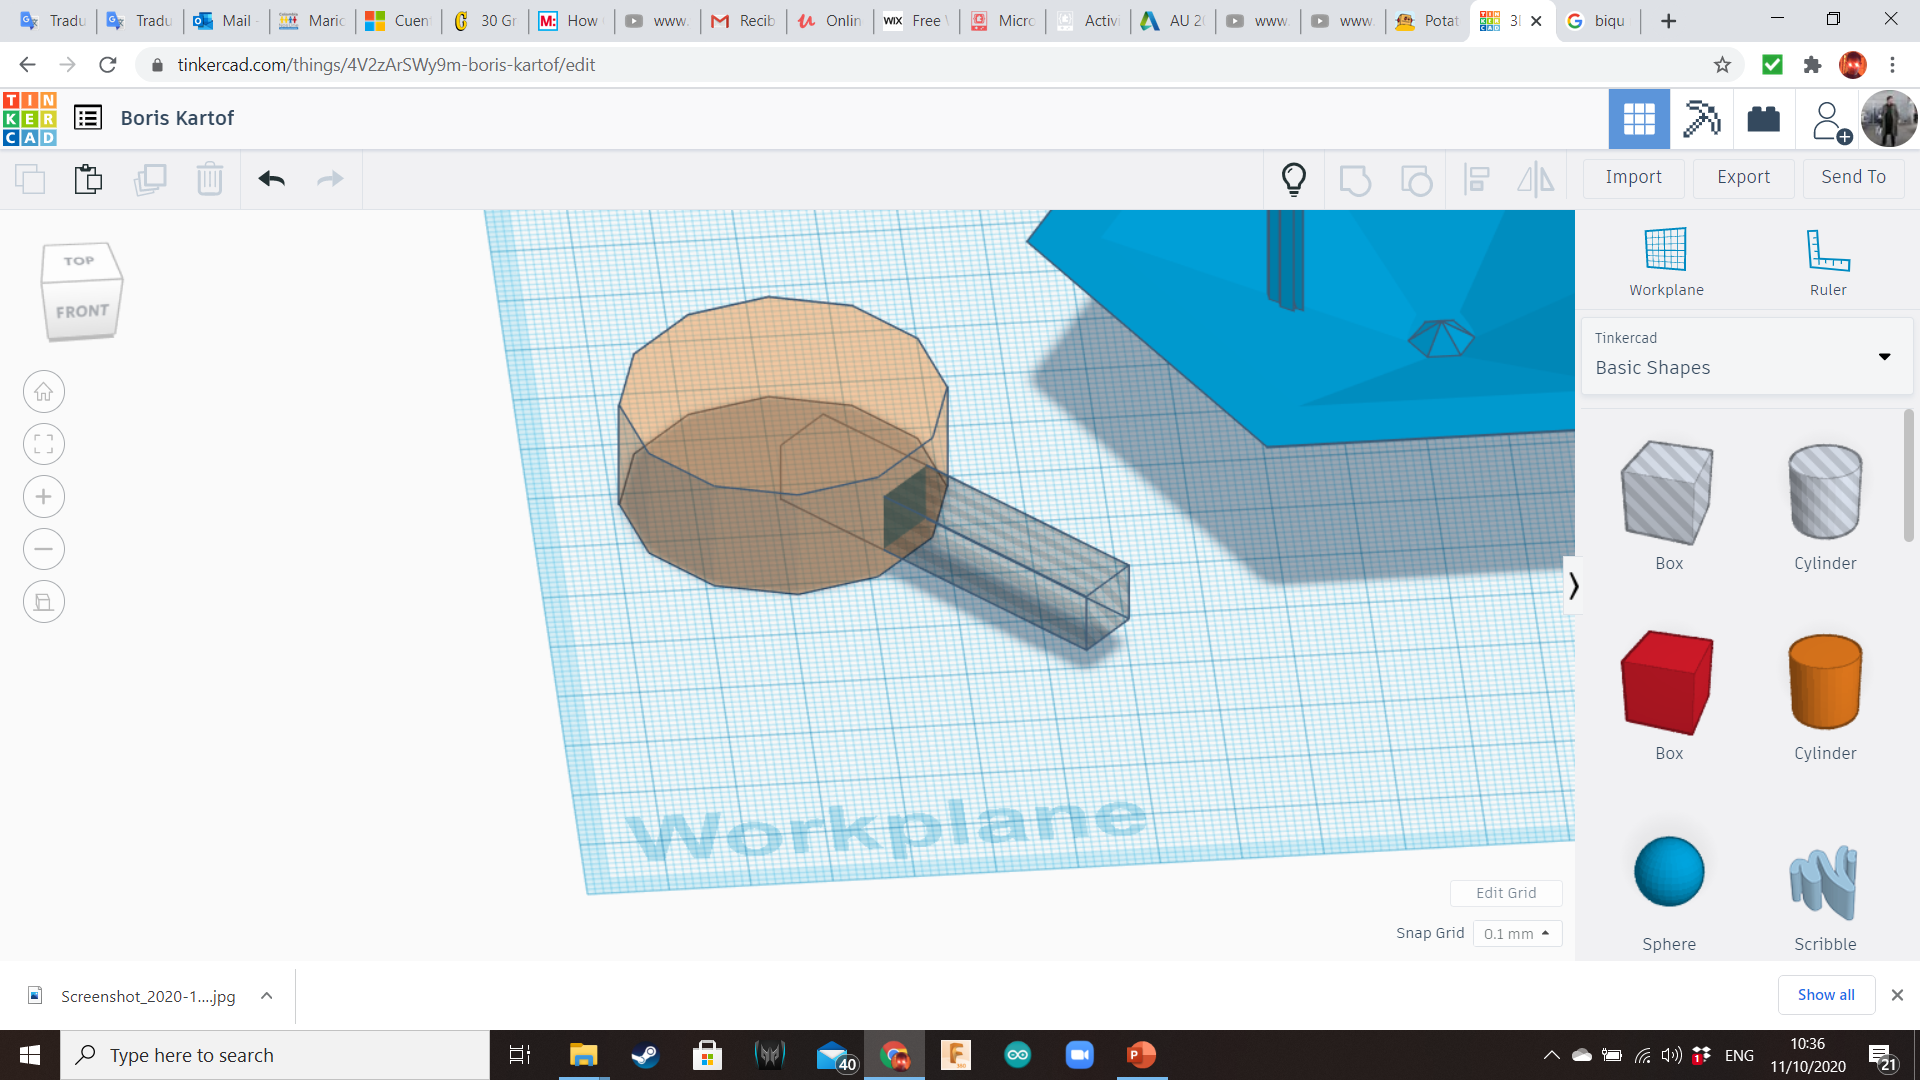Click fit all in view icon

tap(44, 444)
